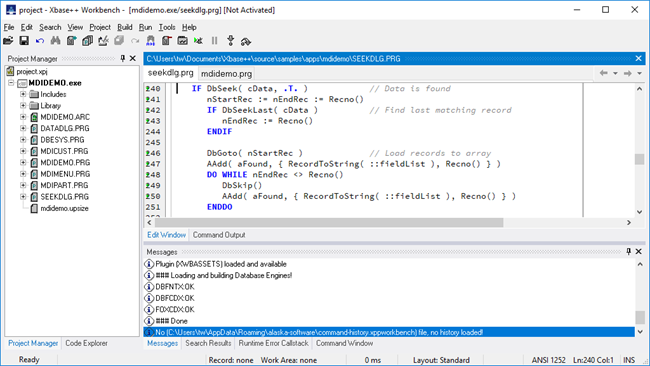Select project.xpj in project tree
Screen dimensions: 650x366
32,72
